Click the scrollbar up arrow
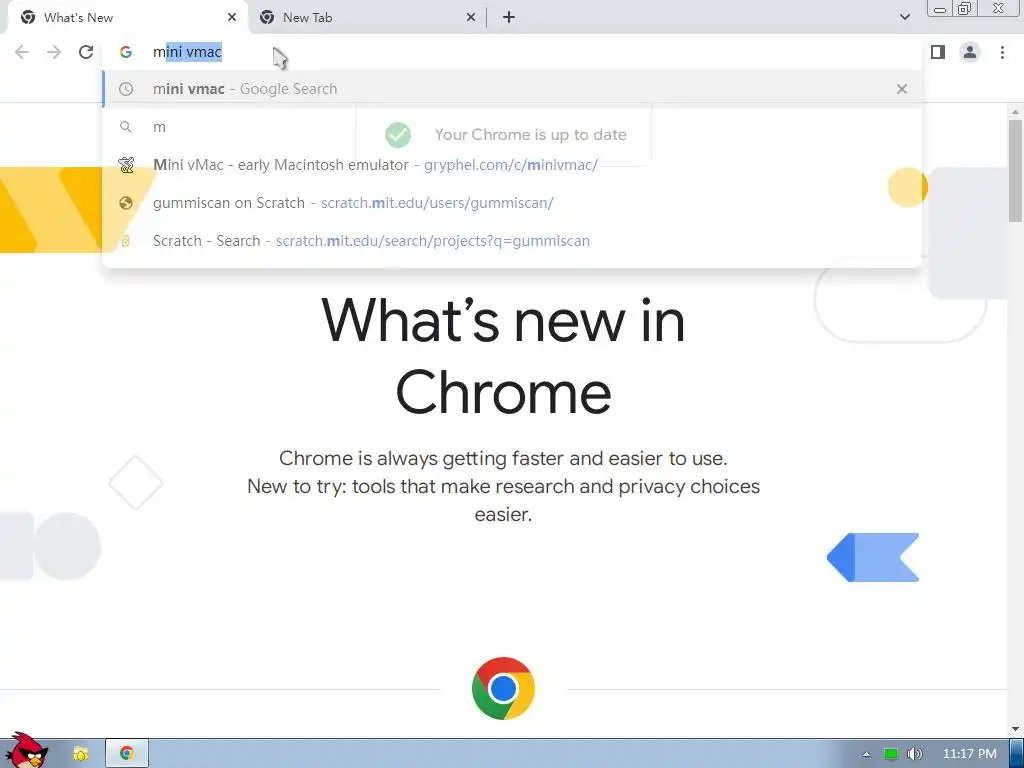1024x768 pixels. 1016,112
